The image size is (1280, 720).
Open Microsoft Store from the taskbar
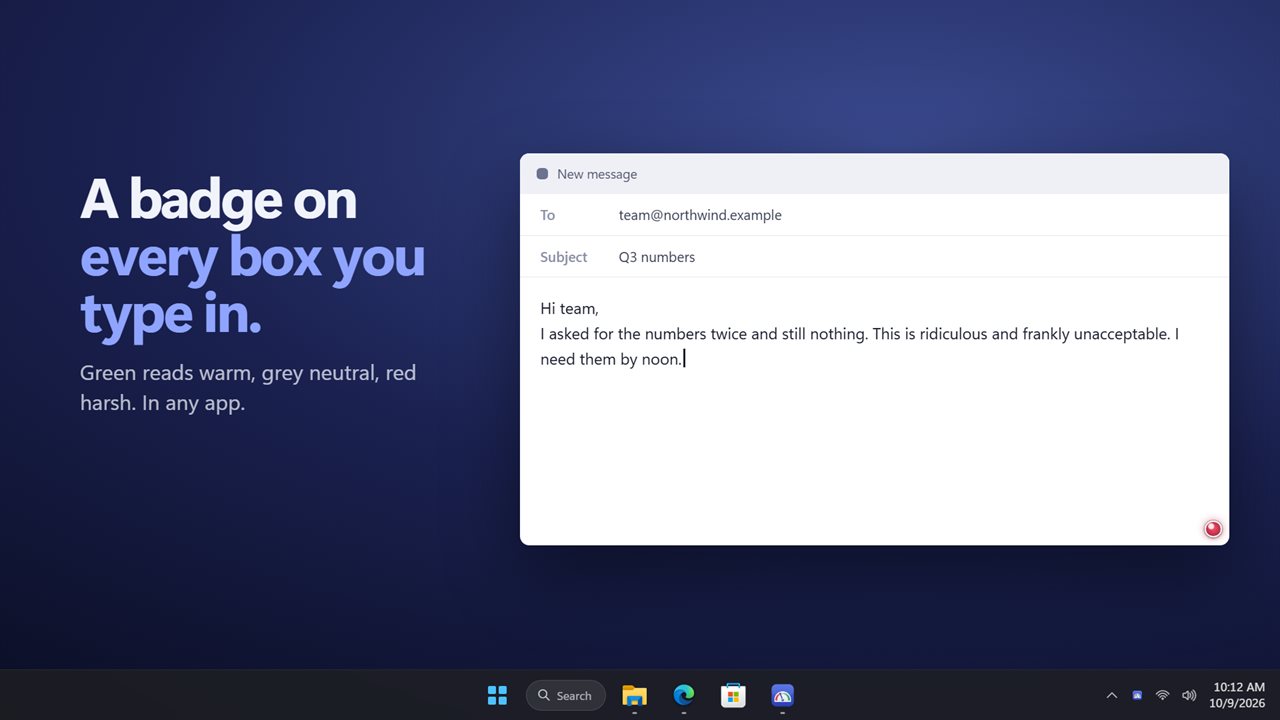(x=733, y=695)
